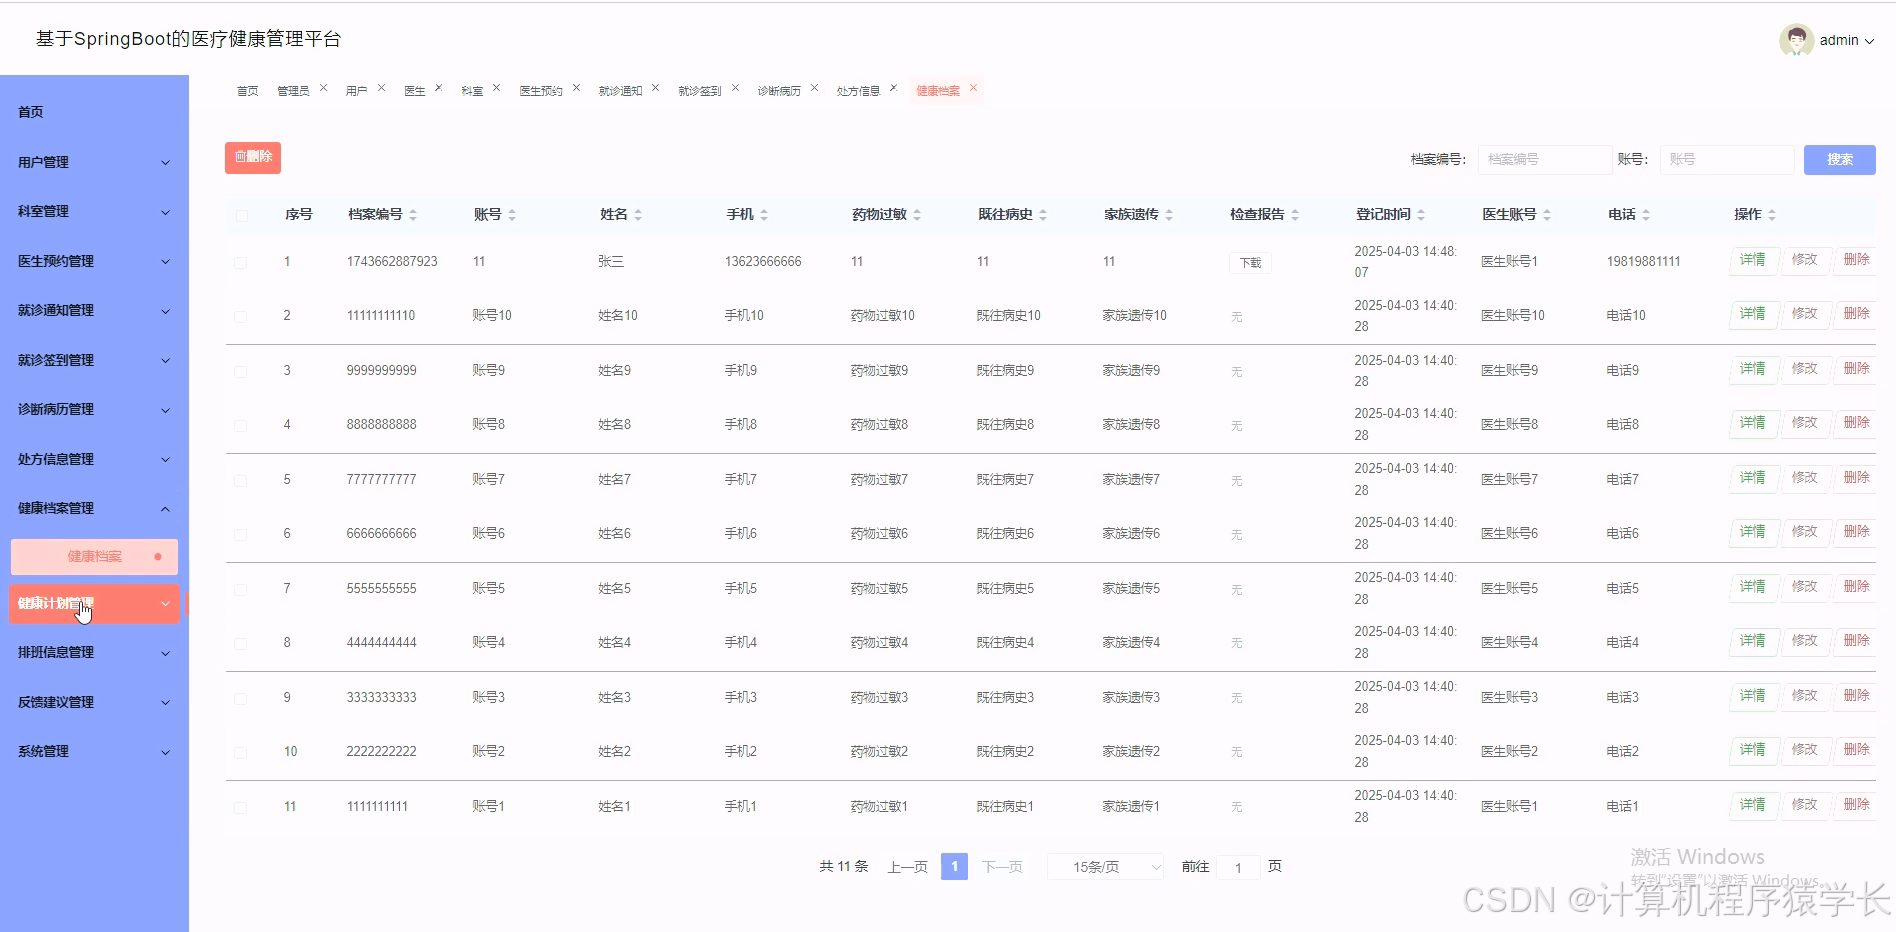The image size is (1896, 932).
Task: Select the 医生 tab
Action: [415, 89]
